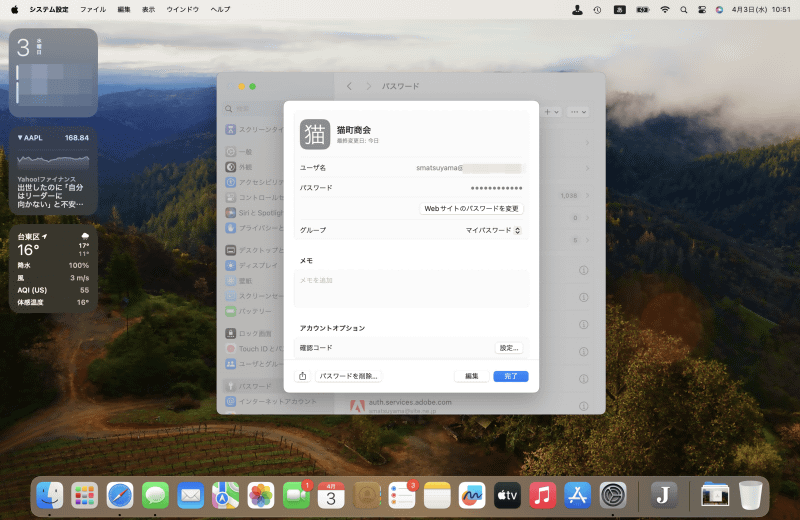This screenshot has height=520, width=800.
Task: Click the AAPL stocks widget
Action: pyautogui.click(x=53, y=171)
